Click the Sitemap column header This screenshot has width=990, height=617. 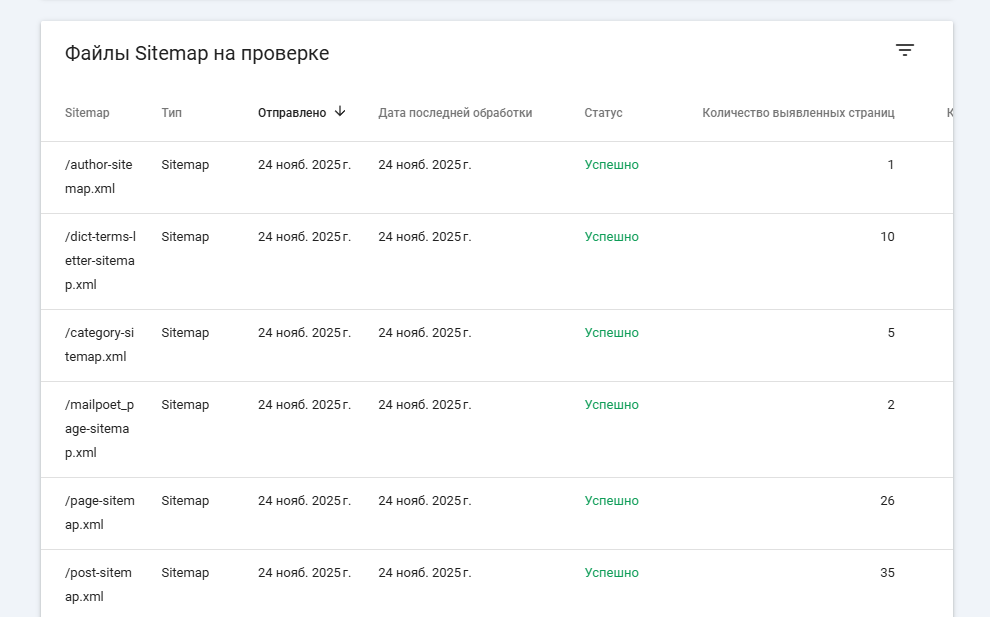click(87, 113)
